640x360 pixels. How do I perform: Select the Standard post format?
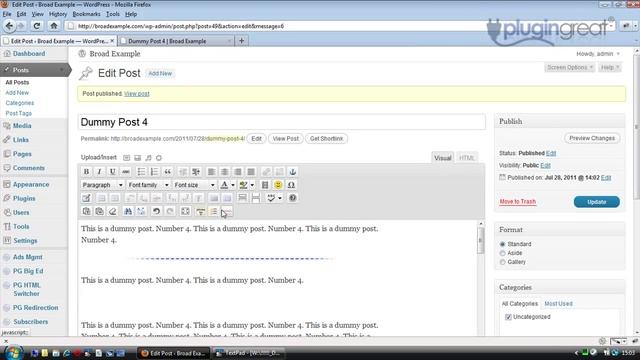tap(502, 244)
